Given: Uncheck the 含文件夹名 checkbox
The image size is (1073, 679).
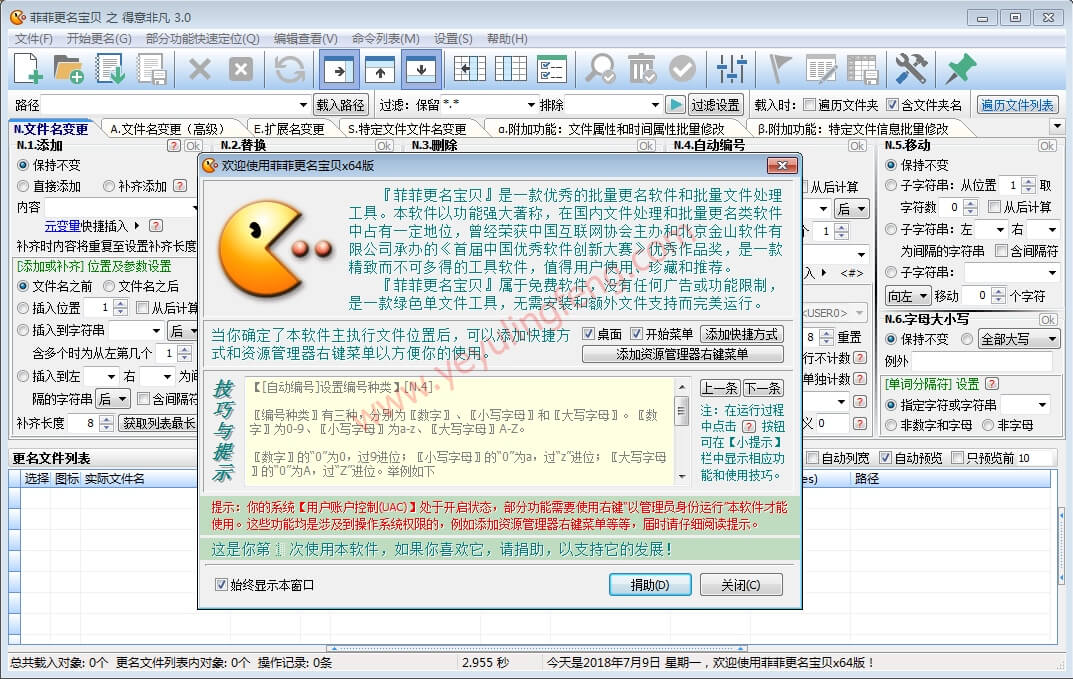Looking at the screenshot, I should pos(892,105).
